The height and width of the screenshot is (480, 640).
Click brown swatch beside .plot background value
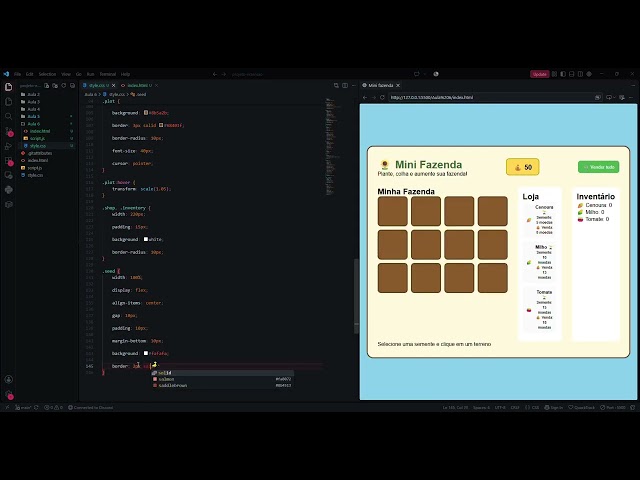click(x=146, y=113)
